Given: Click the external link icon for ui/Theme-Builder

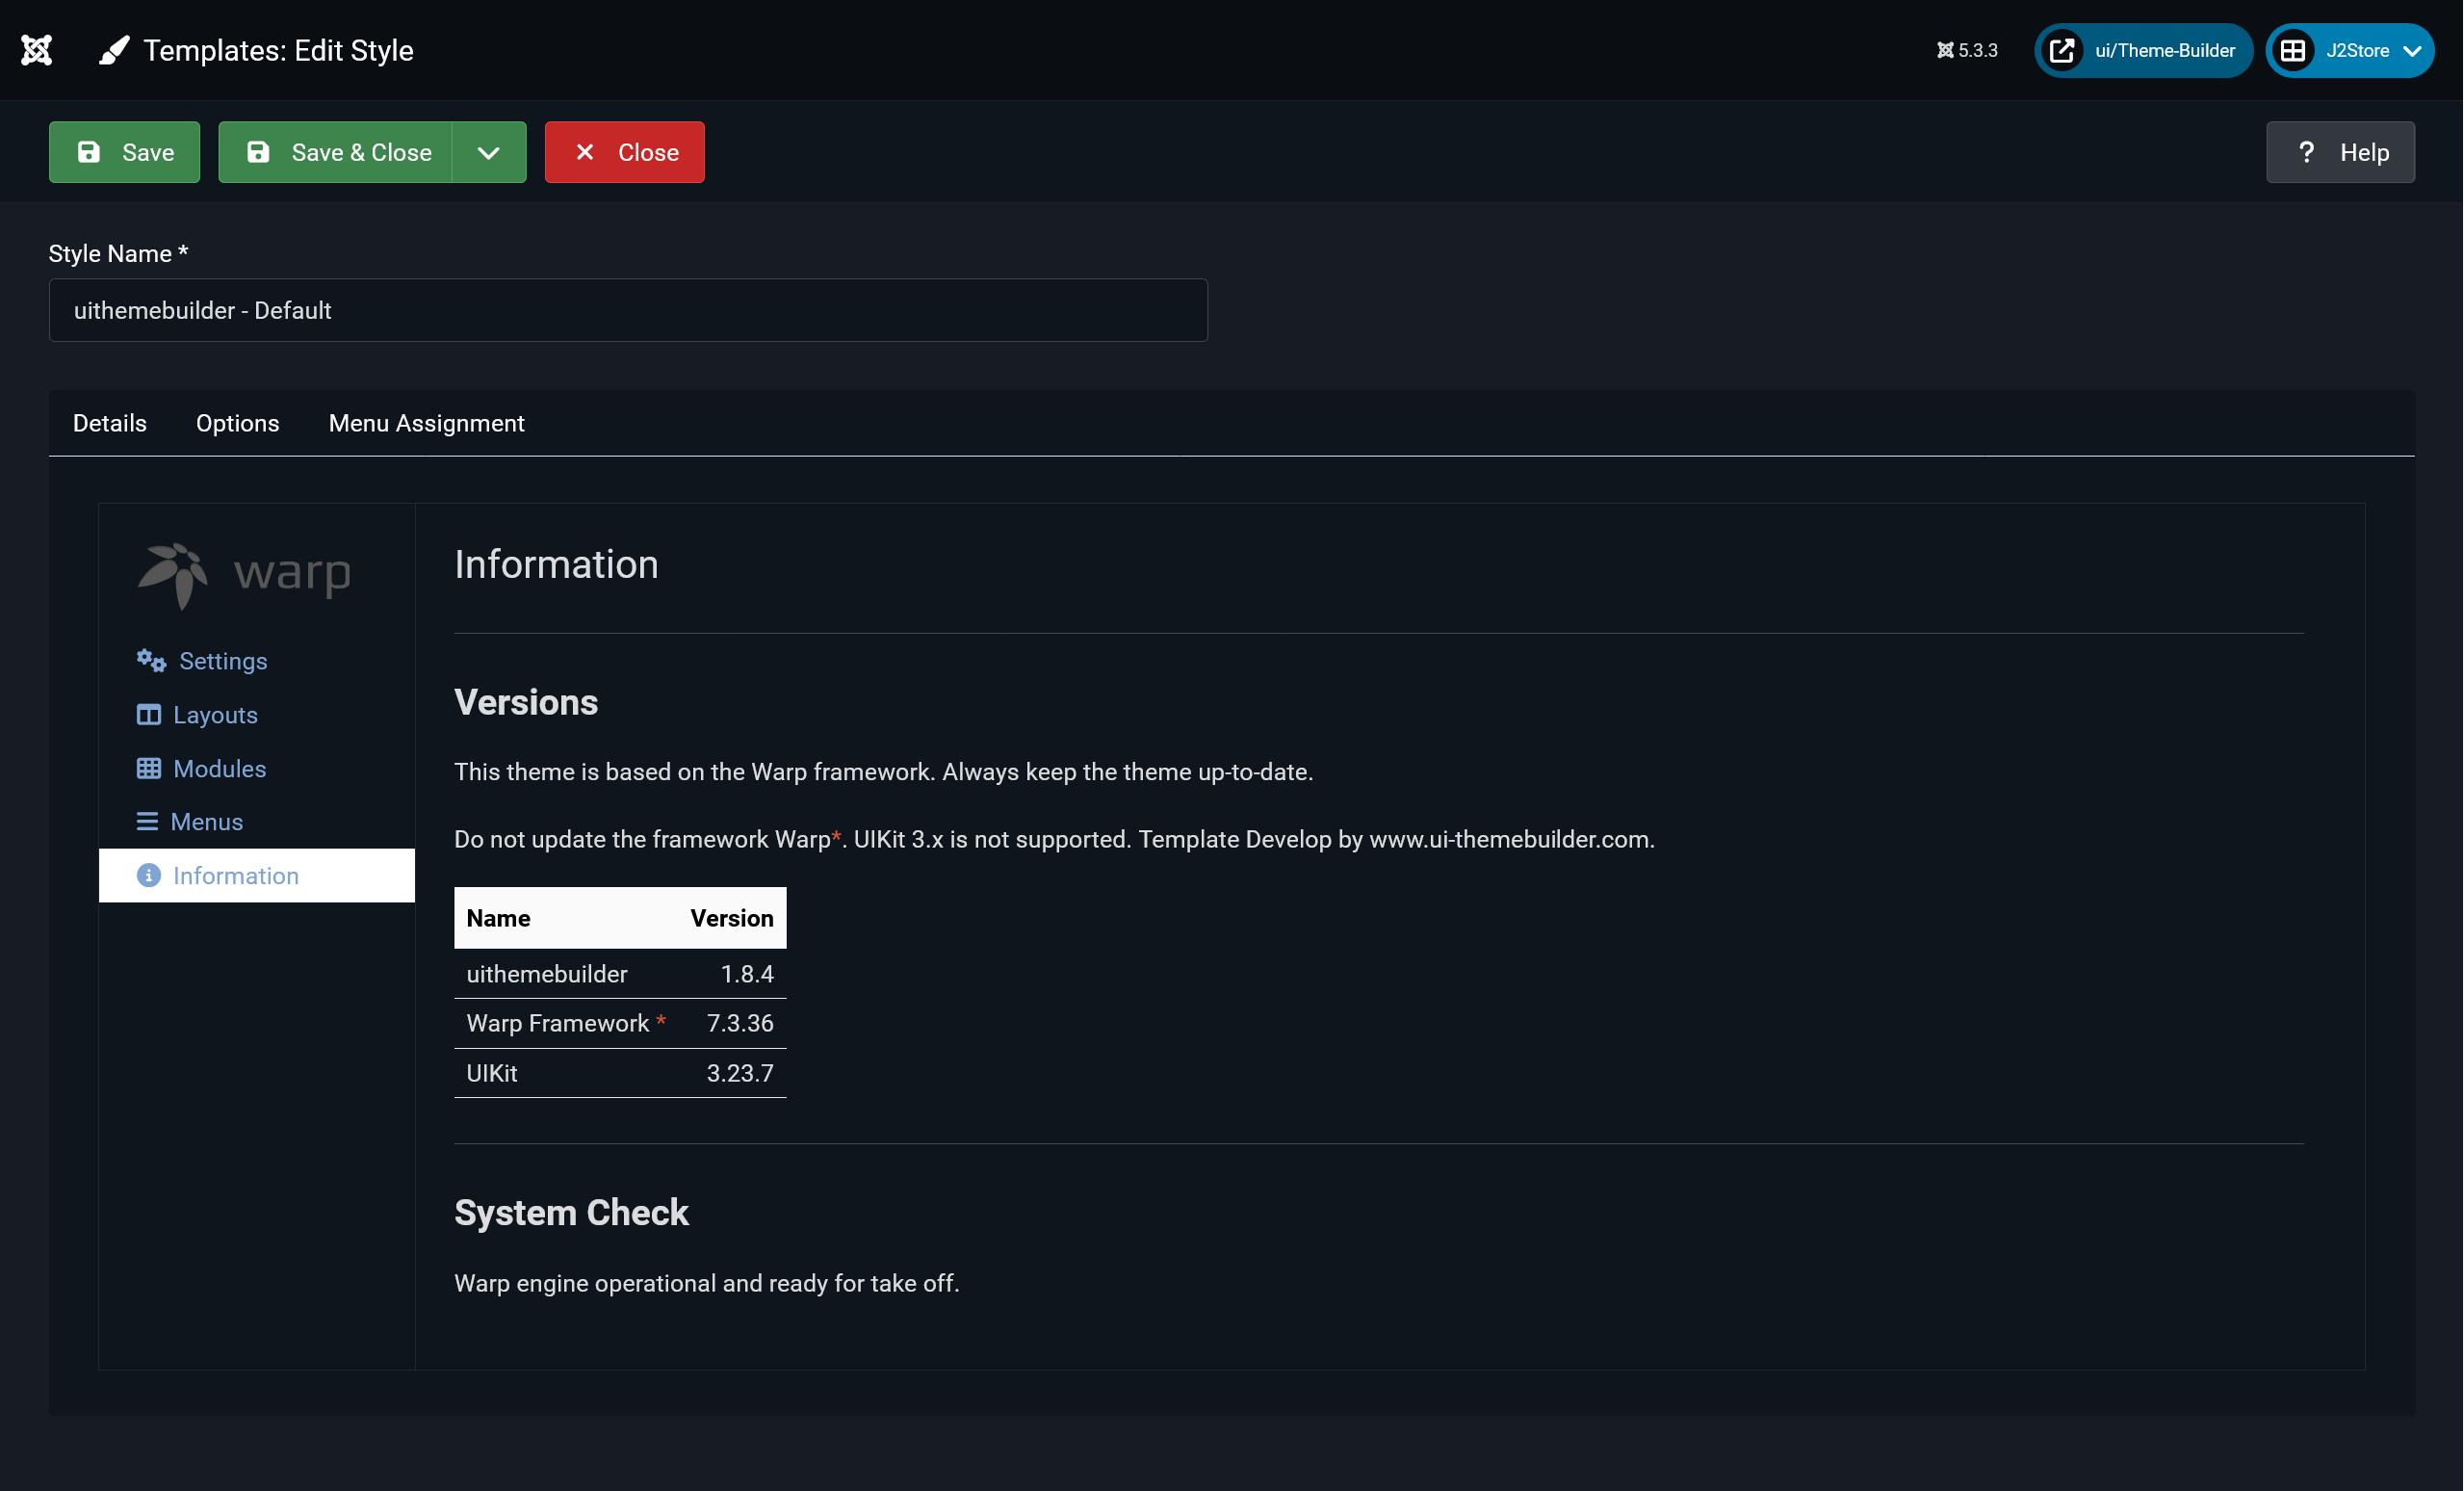Looking at the screenshot, I should click(x=2061, y=50).
